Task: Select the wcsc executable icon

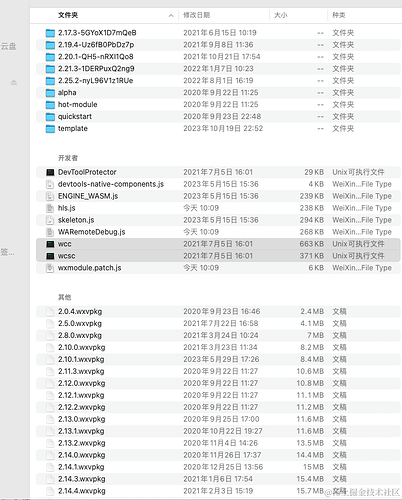Action: click(x=50, y=256)
